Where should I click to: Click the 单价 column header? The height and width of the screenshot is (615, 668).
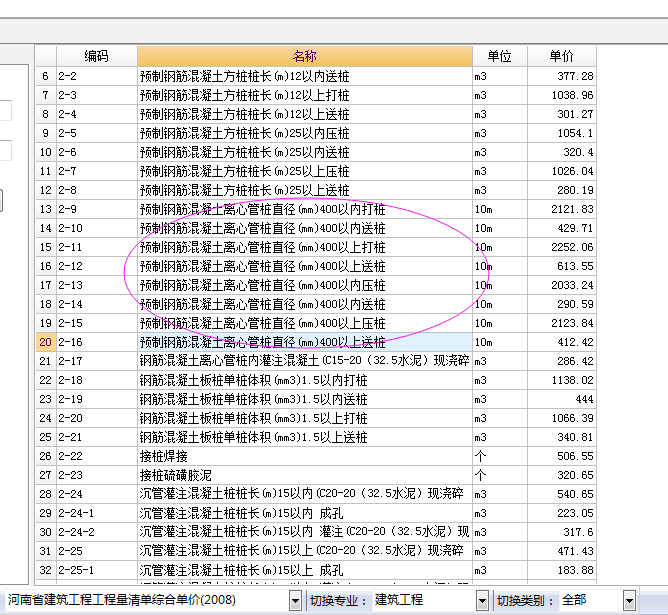coord(561,56)
